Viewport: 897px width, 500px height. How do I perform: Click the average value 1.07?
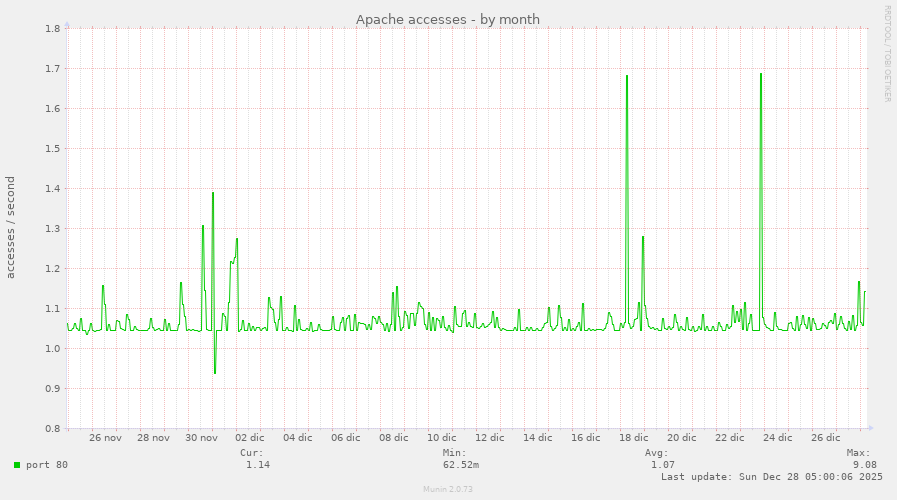click(662, 465)
